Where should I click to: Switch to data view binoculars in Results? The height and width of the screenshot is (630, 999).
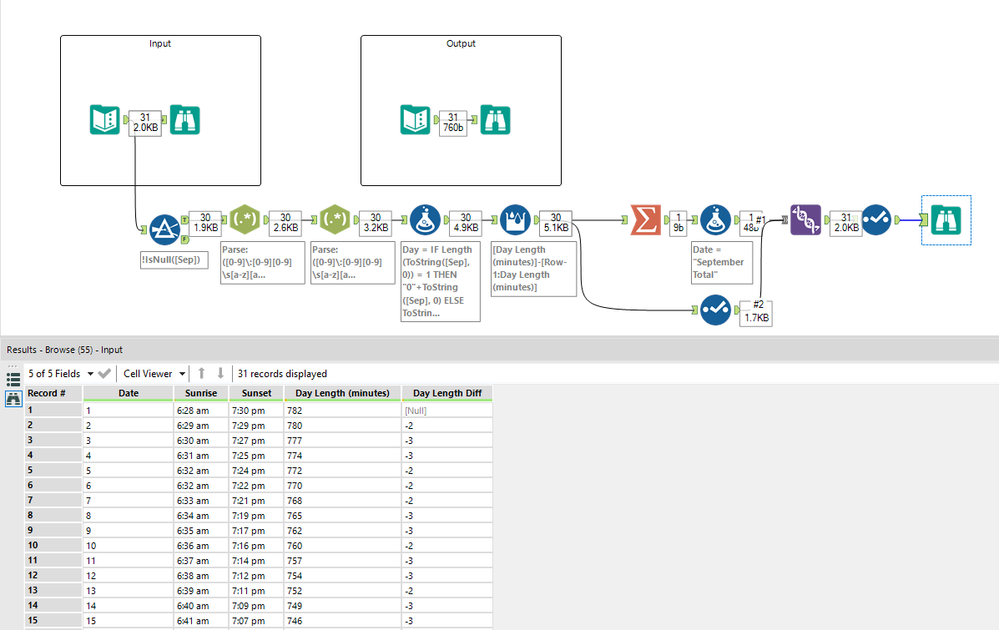(x=13, y=399)
